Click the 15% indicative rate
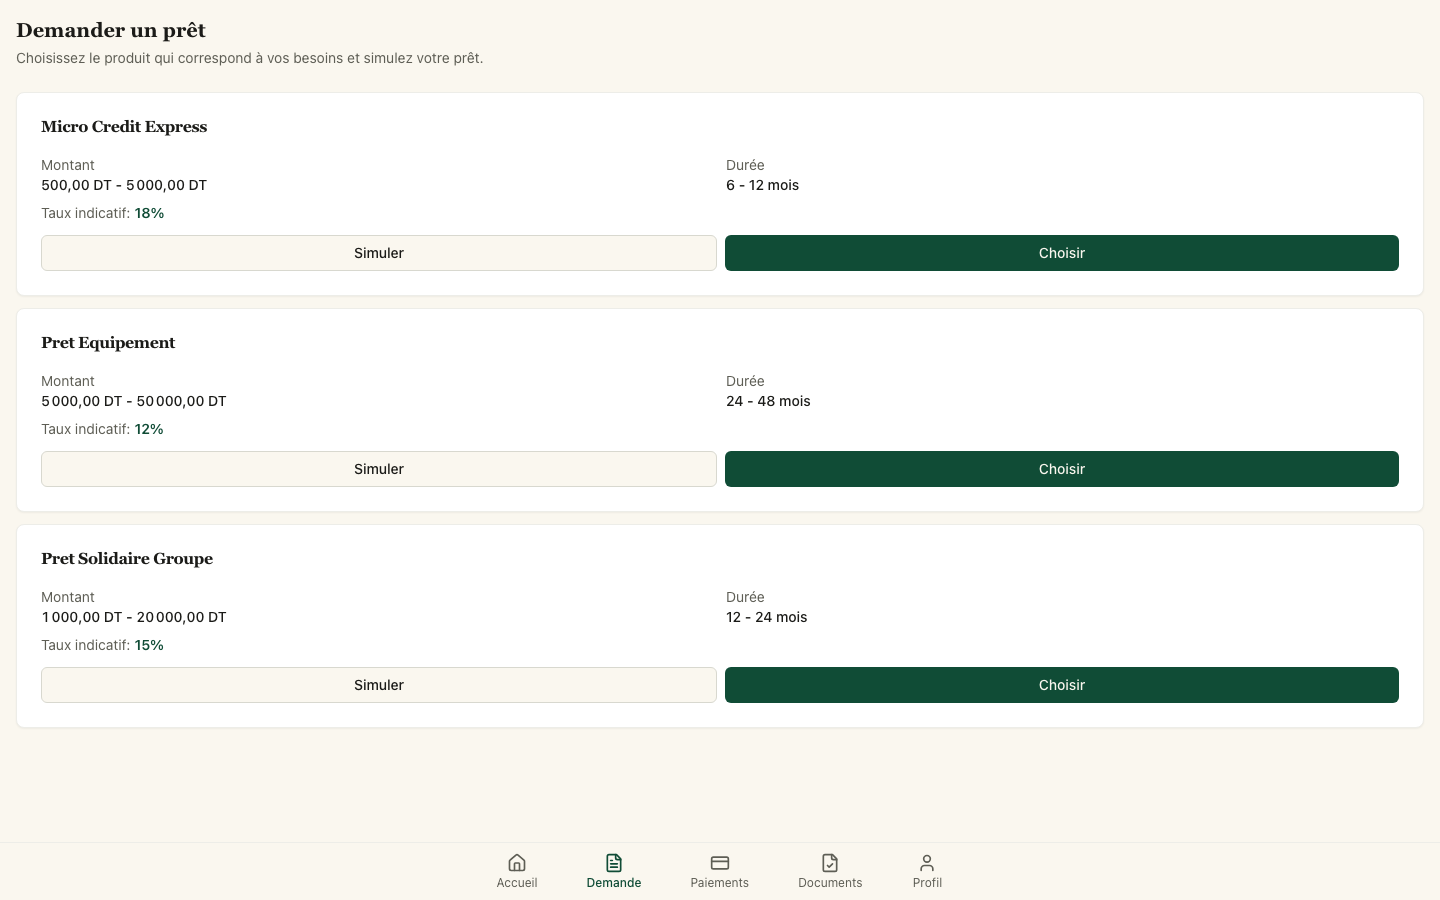The width and height of the screenshot is (1440, 900). pyautogui.click(x=149, y=645)
